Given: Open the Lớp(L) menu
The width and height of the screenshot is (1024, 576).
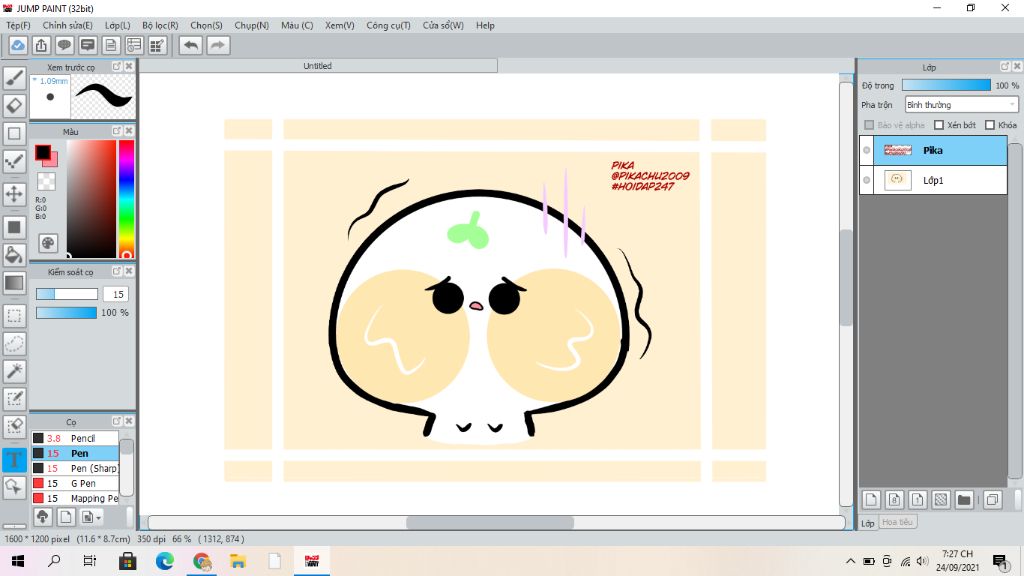Looking at the screenshot, I should click(118, 25).
